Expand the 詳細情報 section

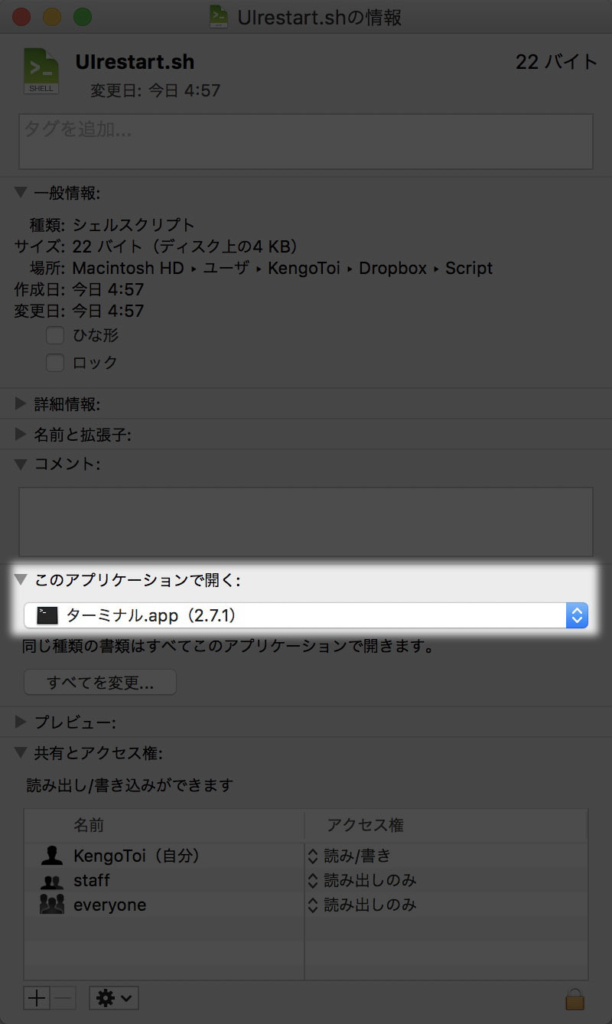click(20, 404)
